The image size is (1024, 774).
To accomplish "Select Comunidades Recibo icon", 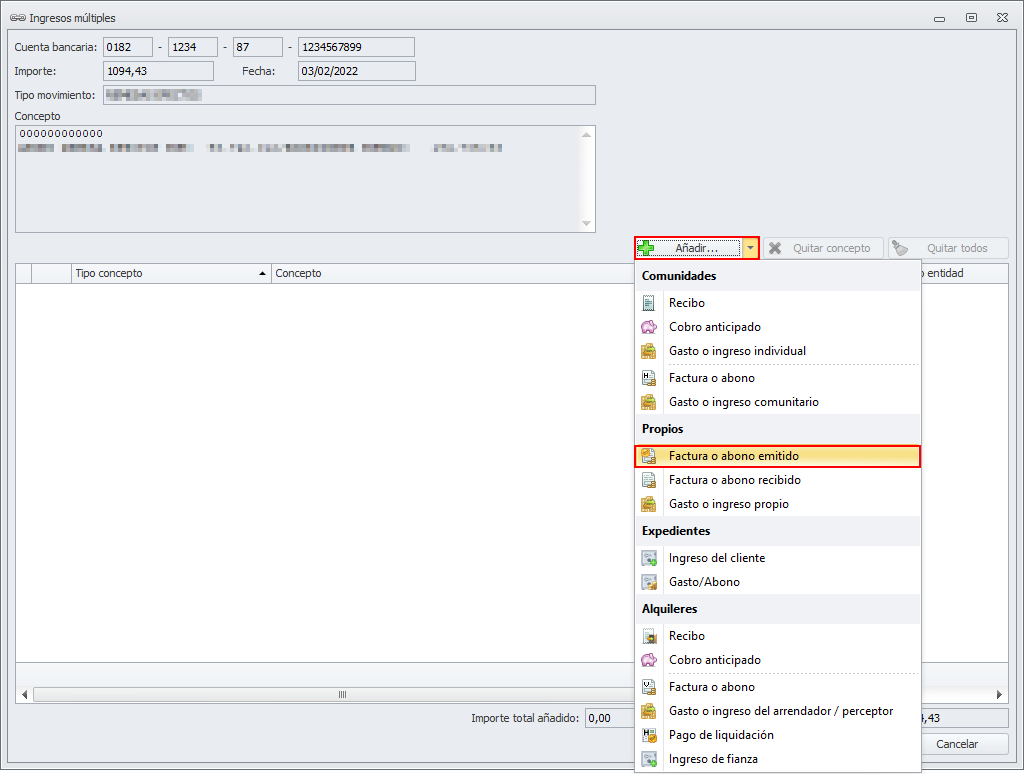I will [x=648, y=303].
